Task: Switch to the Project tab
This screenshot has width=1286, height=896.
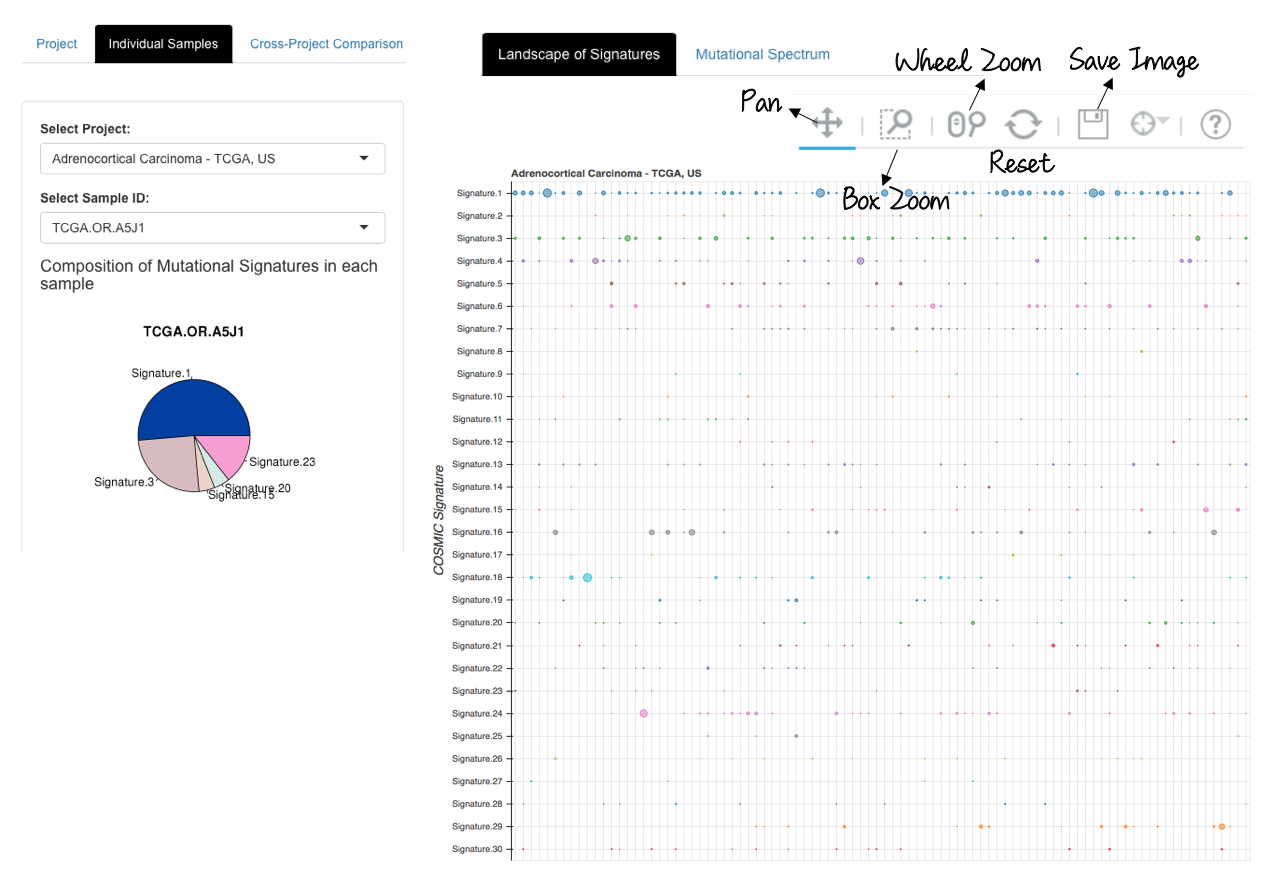Action: [x=57, y=44]
